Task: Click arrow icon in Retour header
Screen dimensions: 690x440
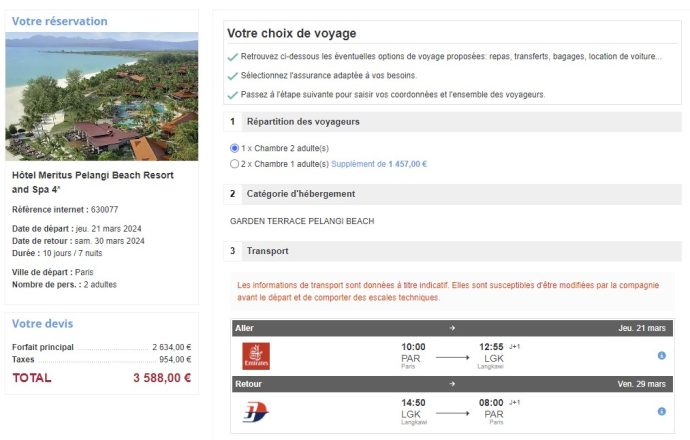Action: coord(452,384)
